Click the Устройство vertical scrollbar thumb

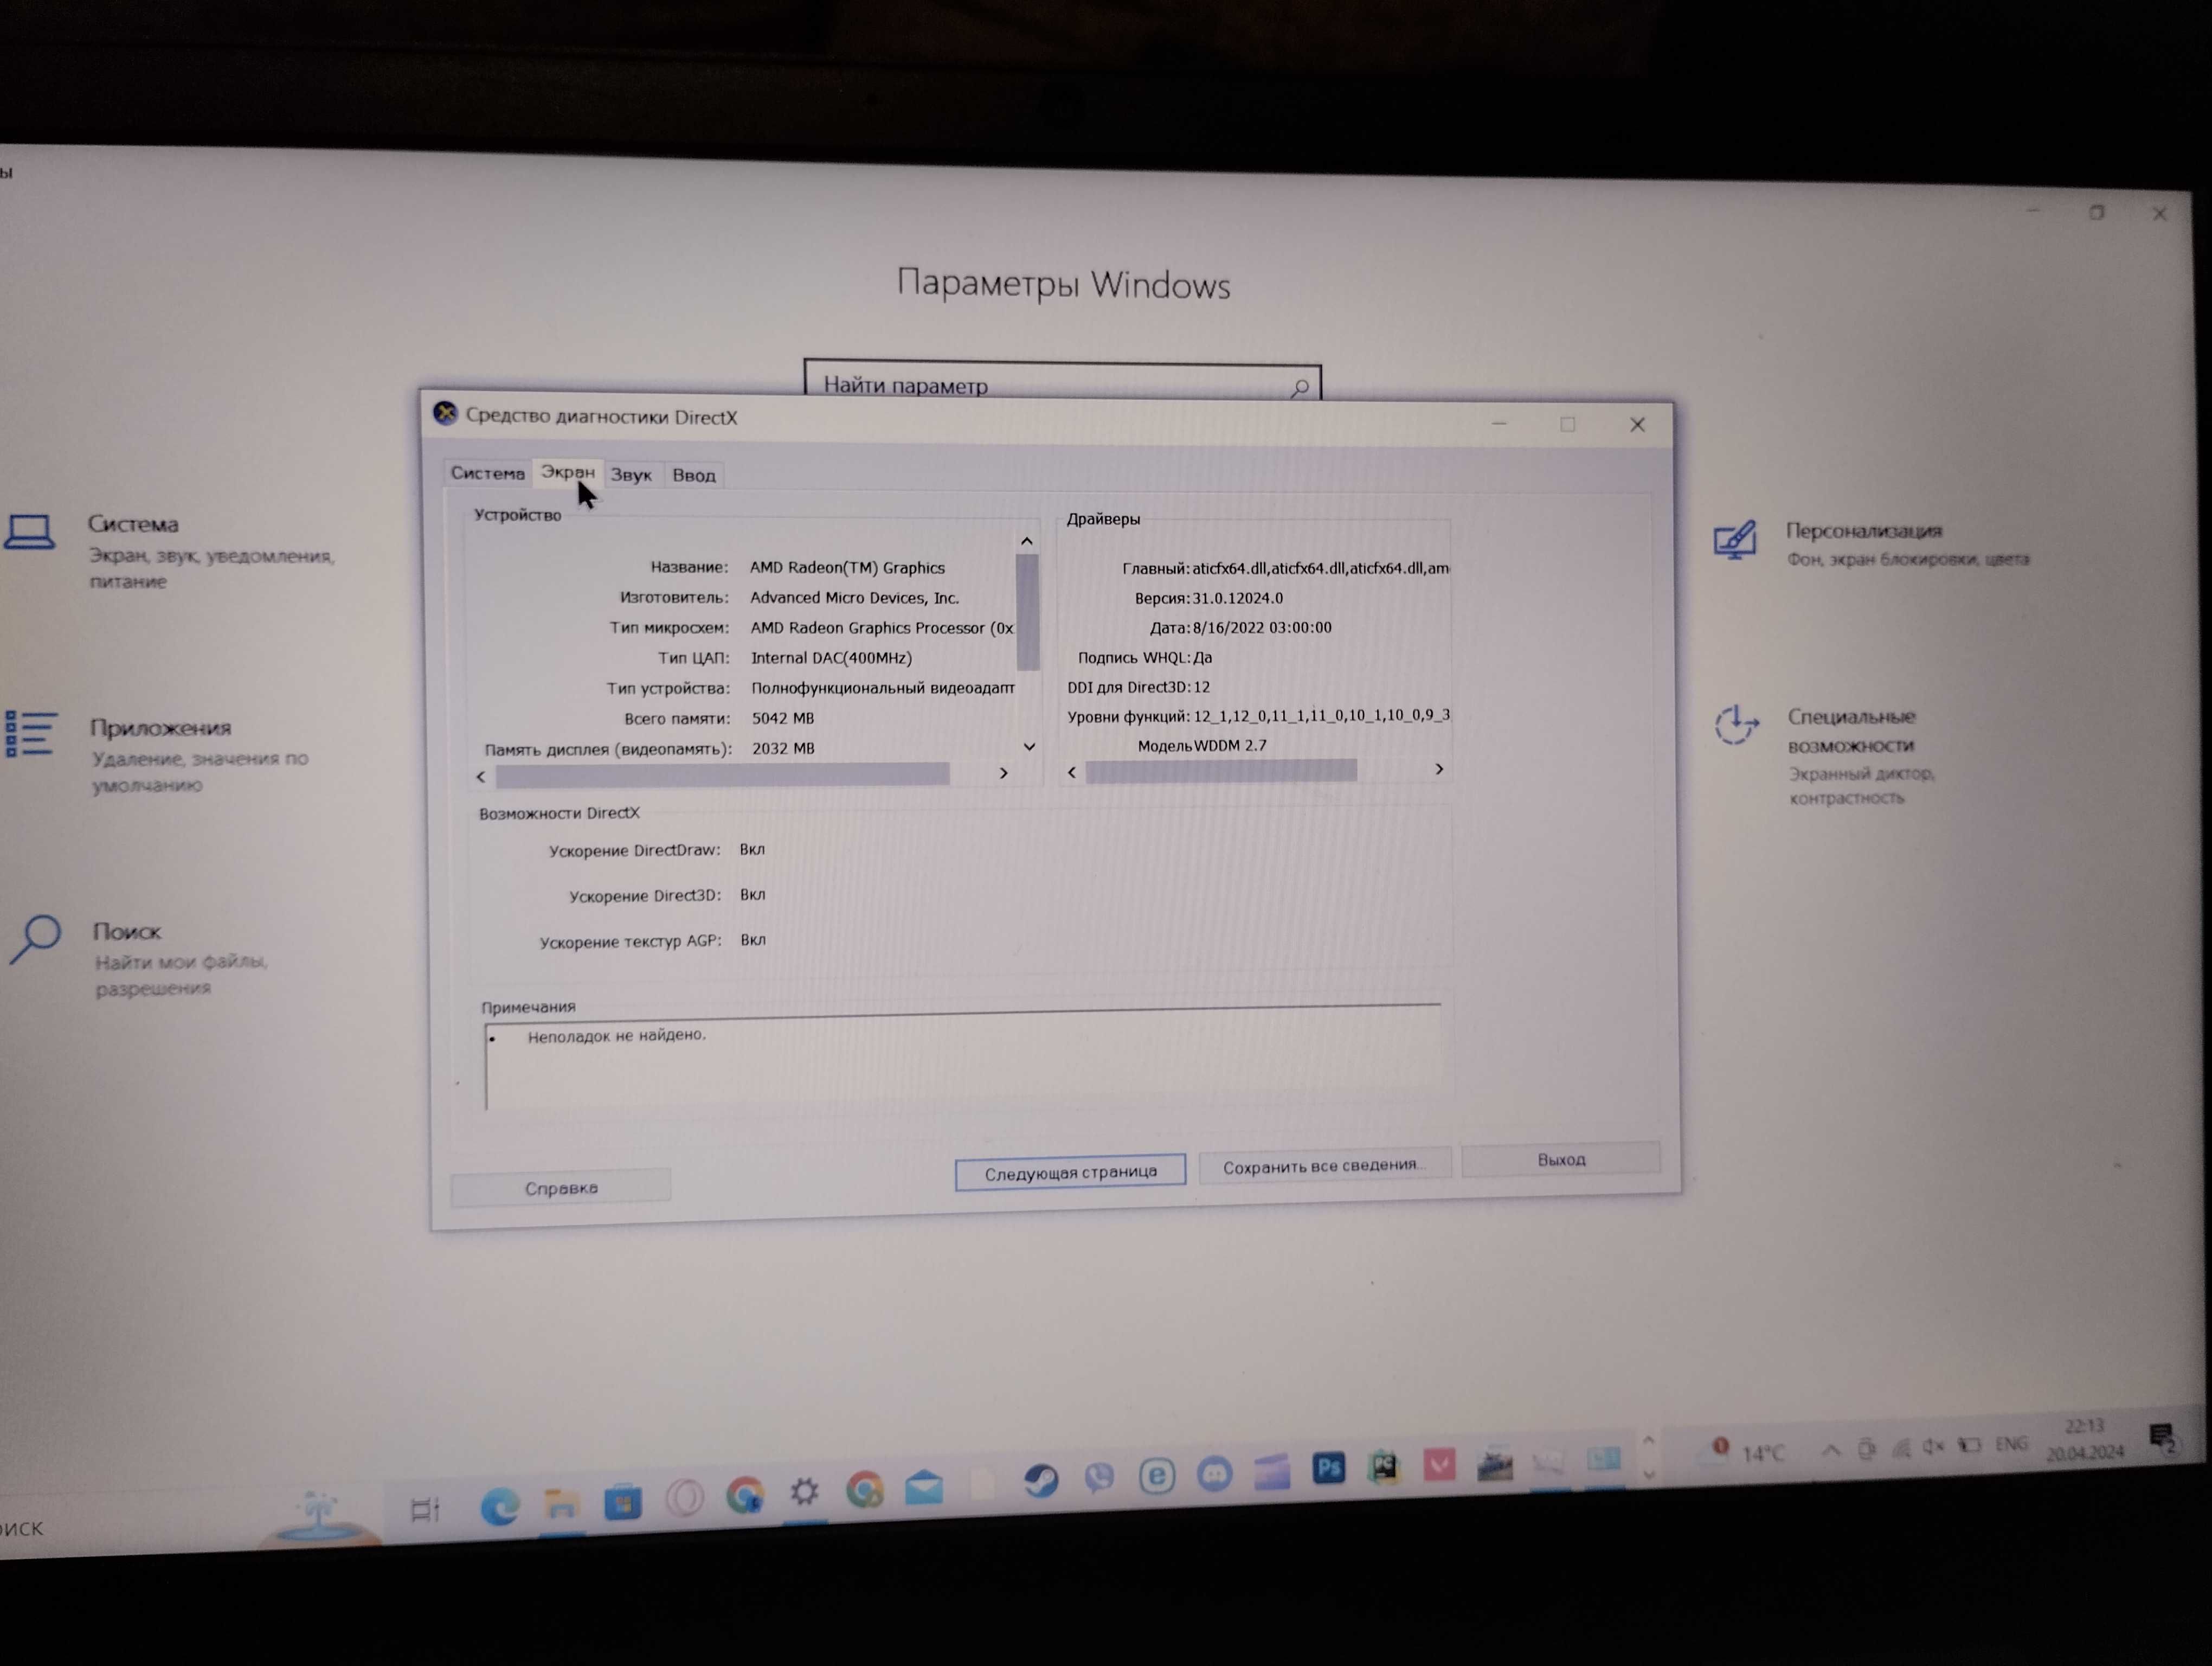pyautogui.click(x=1028, y=611)
